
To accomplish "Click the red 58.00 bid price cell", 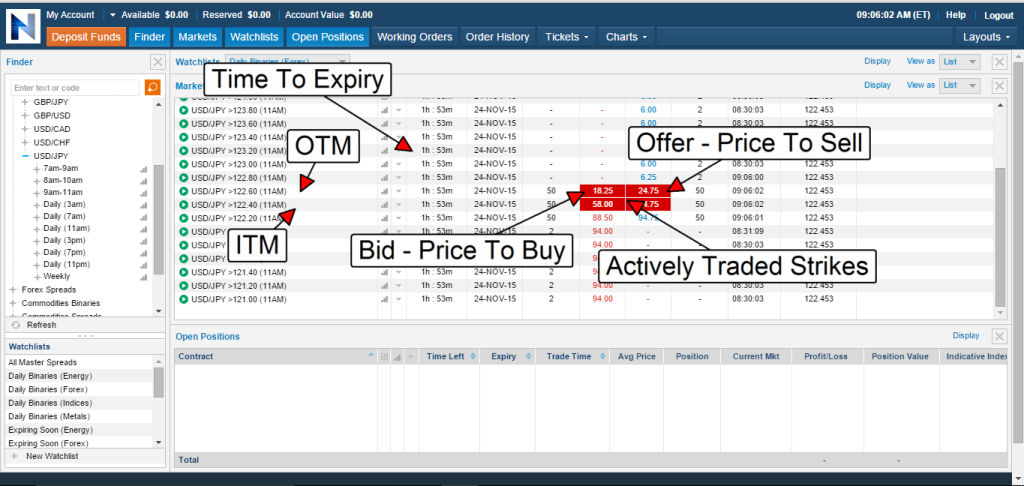I will click(602, 204).
